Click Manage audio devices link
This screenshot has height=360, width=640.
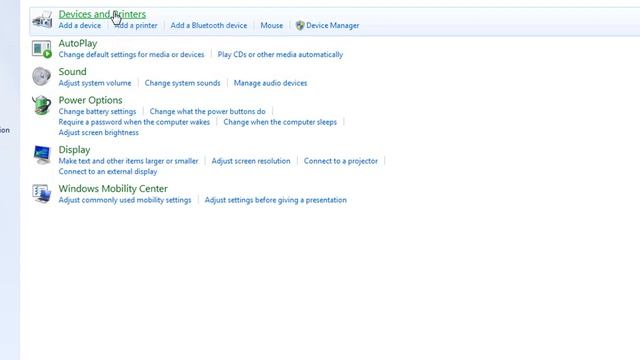point(270,83)
